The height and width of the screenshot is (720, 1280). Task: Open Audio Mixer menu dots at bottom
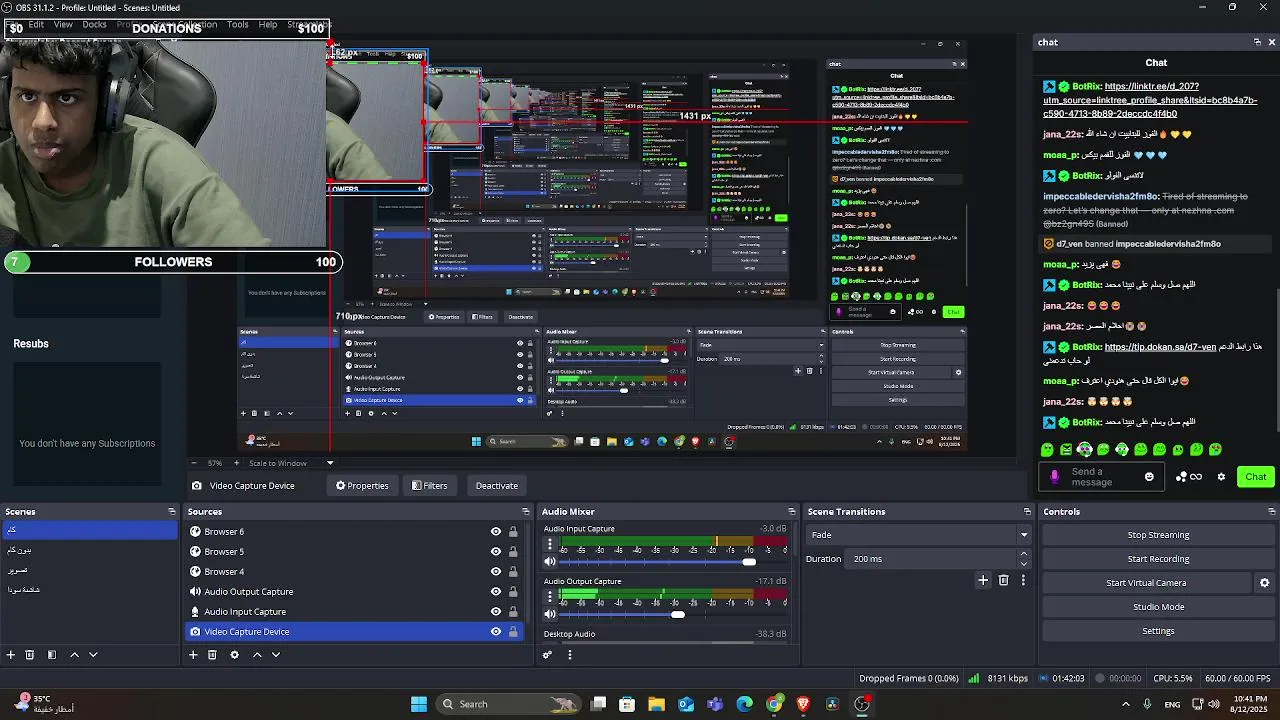[x=570, y=655]
